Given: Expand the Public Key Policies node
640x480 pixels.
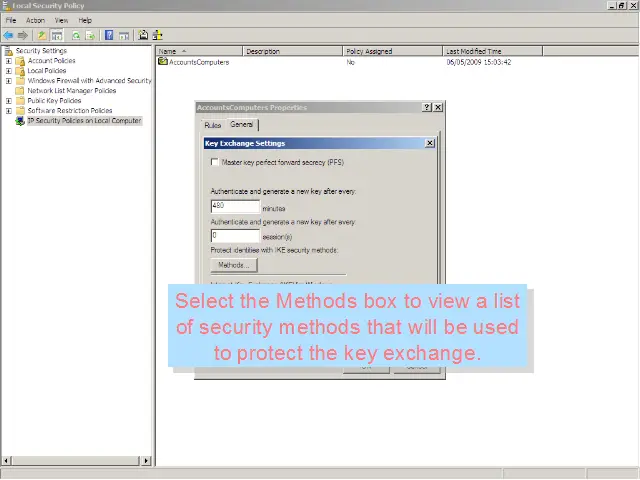Looking at the screenshot, I should [x=8, y=101].
